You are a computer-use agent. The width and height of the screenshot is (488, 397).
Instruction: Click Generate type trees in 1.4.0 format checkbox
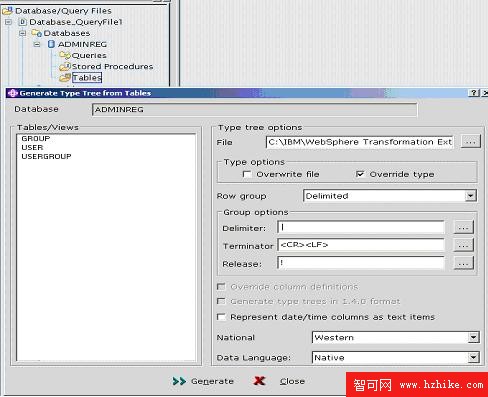point(221,301)
